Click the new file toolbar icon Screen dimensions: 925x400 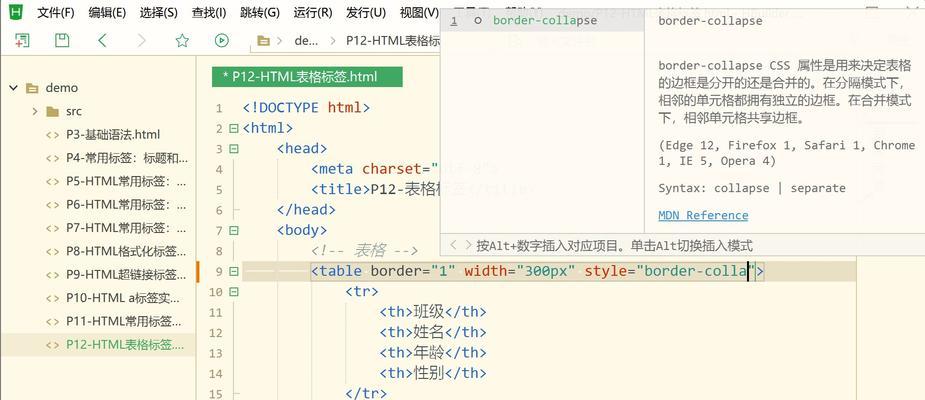[x=22, y=40]
